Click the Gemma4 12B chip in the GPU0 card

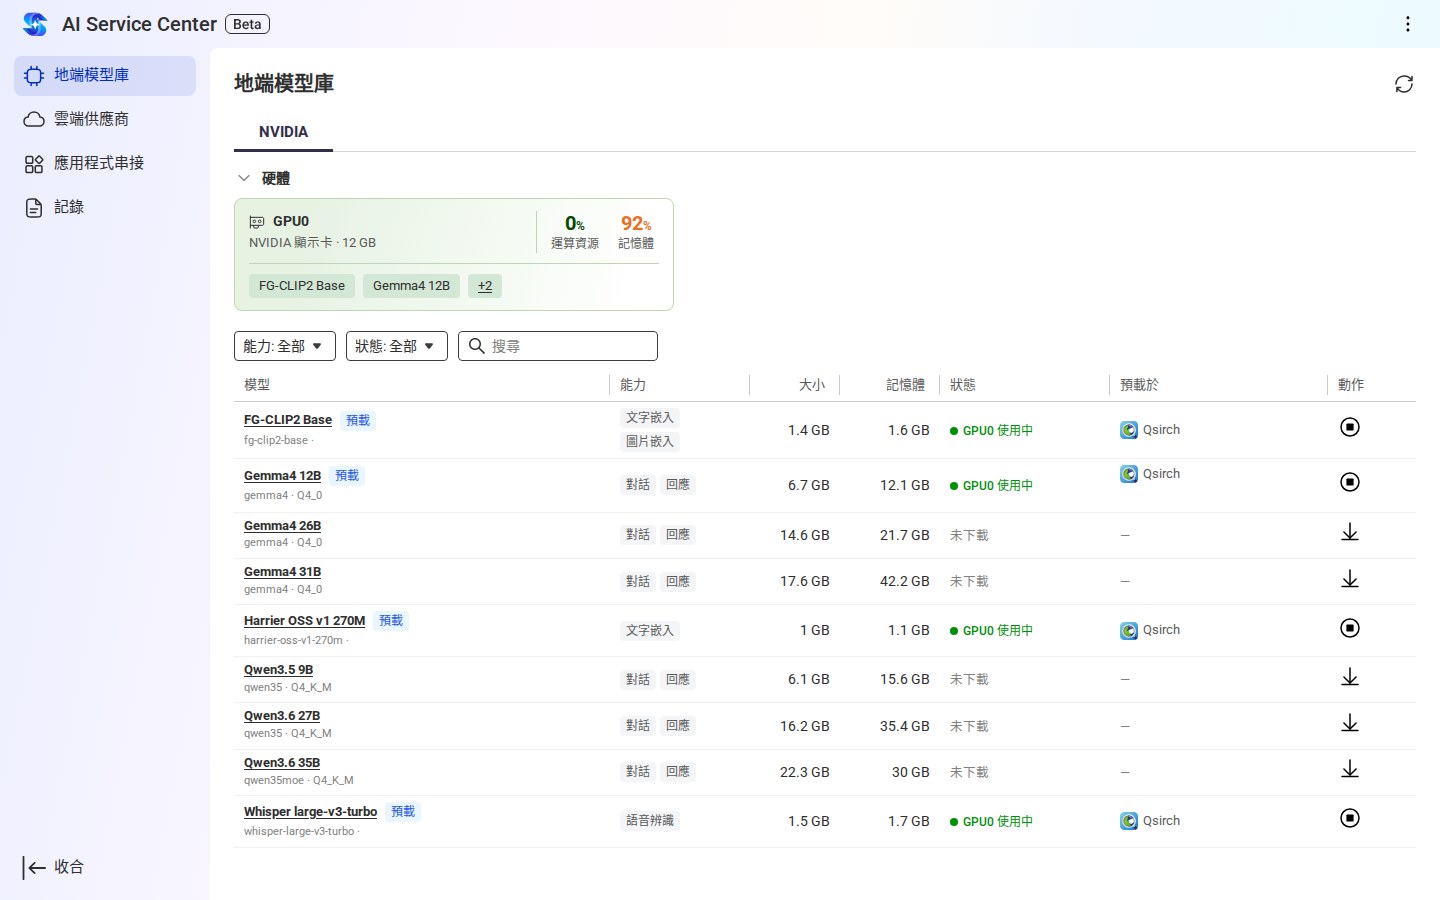click(x=411, y=286)
